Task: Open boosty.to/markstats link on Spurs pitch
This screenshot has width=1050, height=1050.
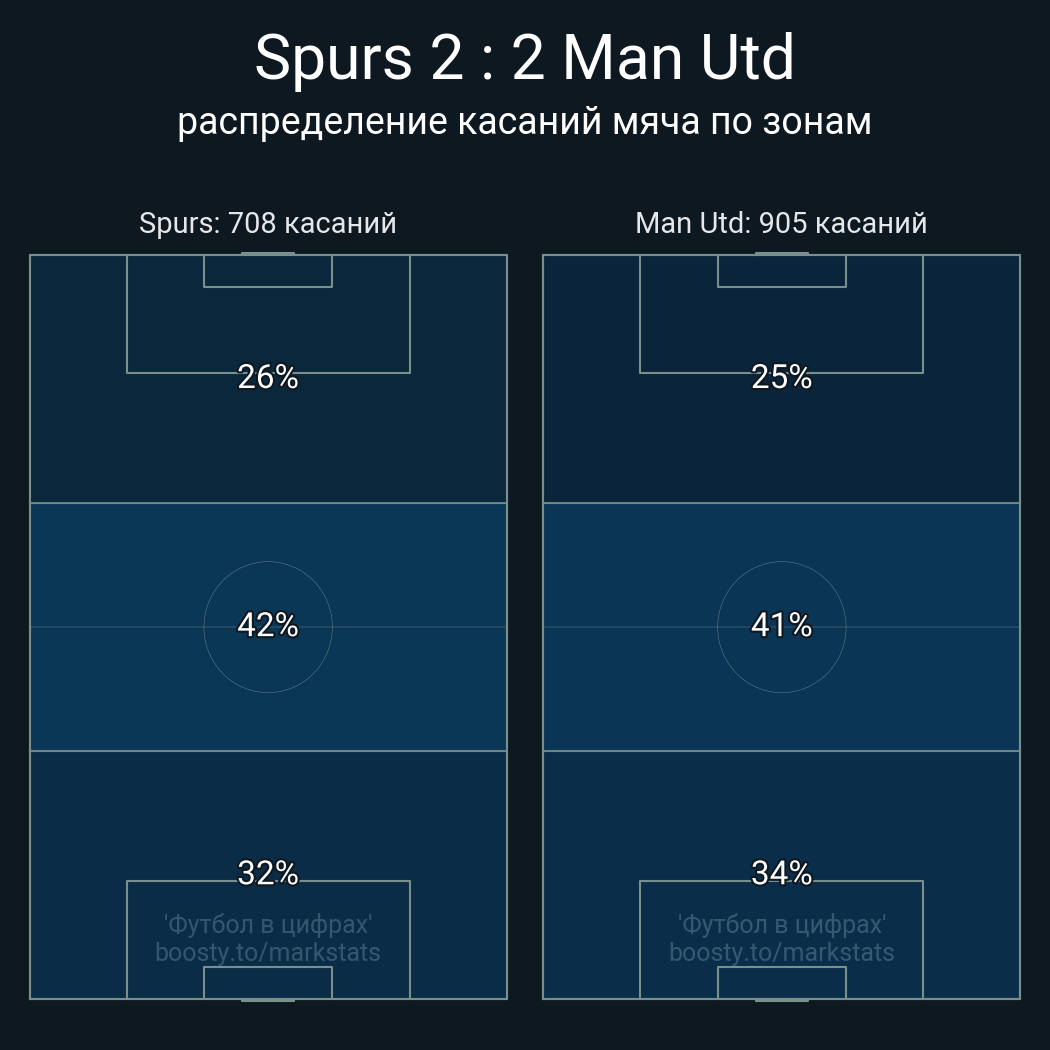Action: (x=268, y=953)
